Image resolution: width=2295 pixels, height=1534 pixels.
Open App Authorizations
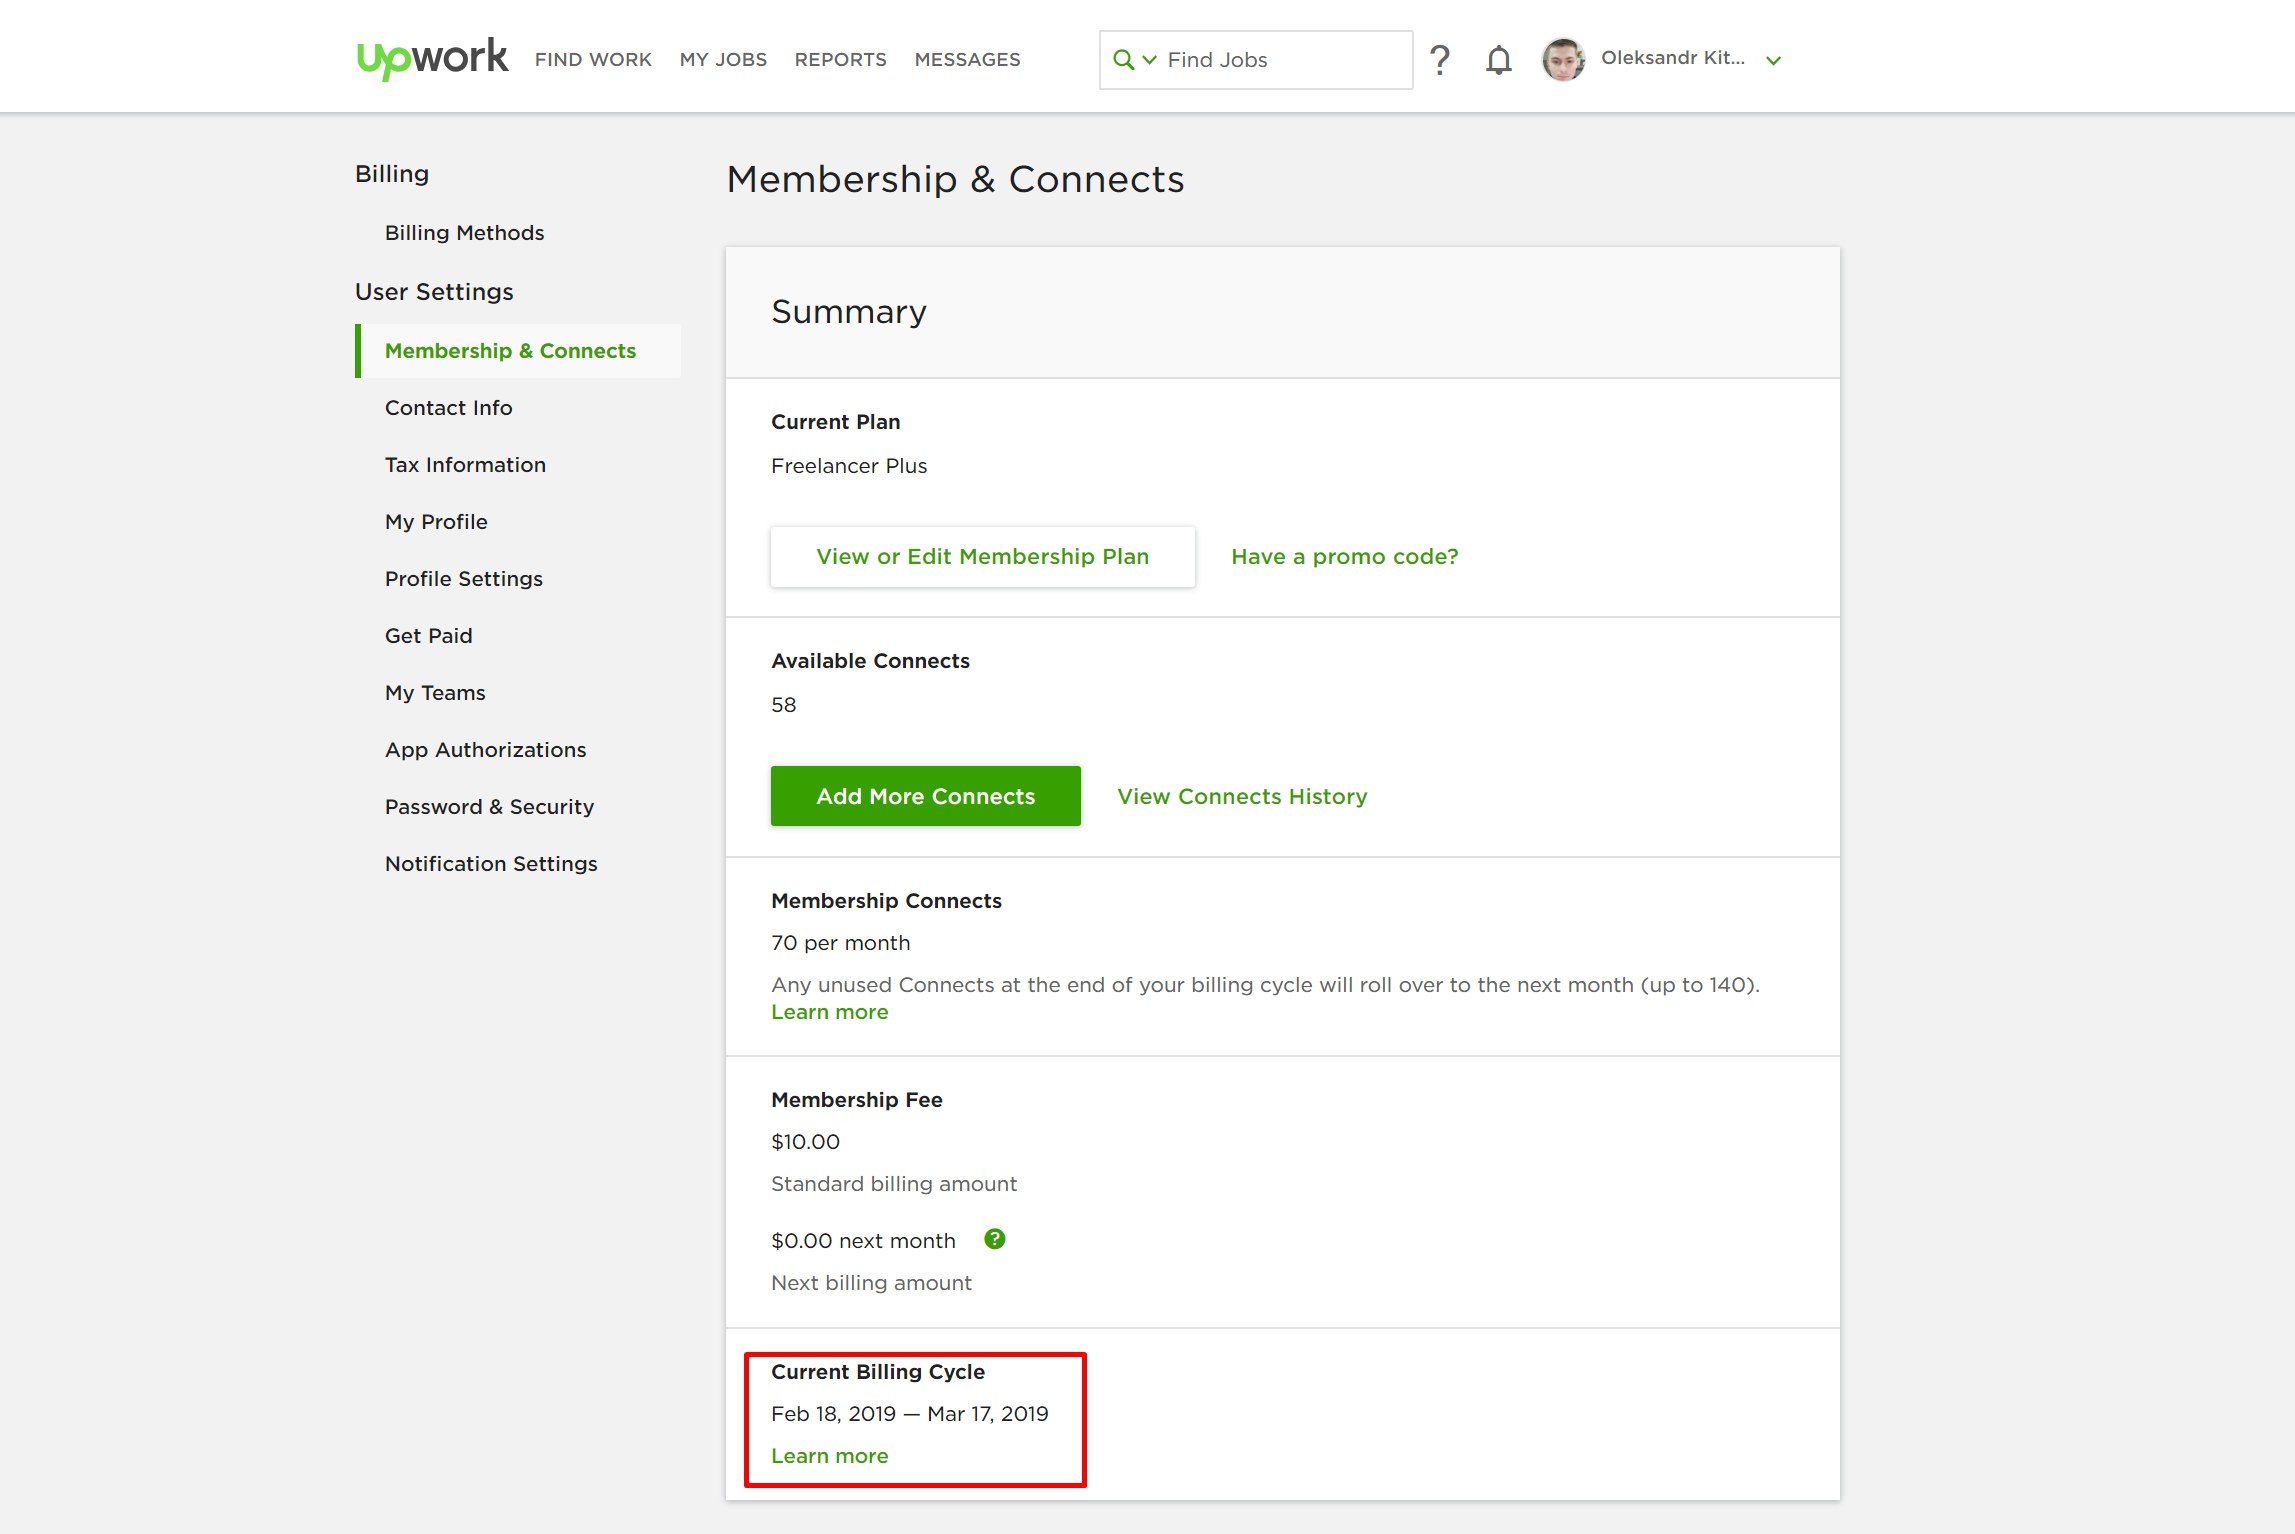485,750
